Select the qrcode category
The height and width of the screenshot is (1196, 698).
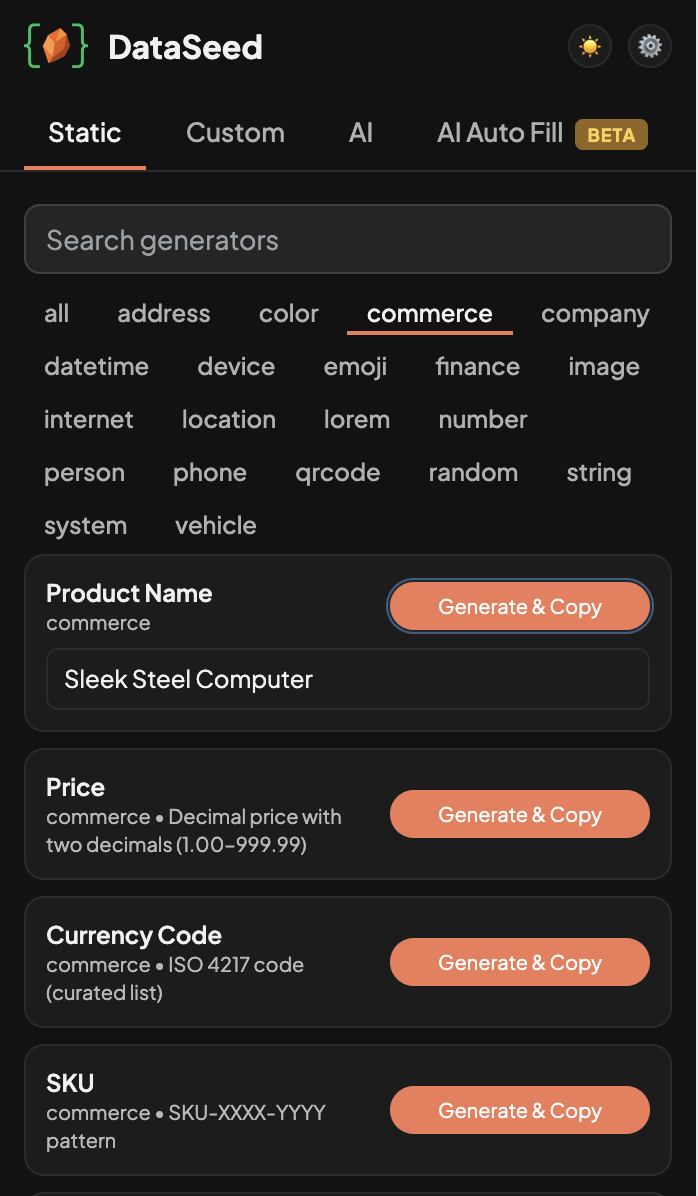[338, 472]
